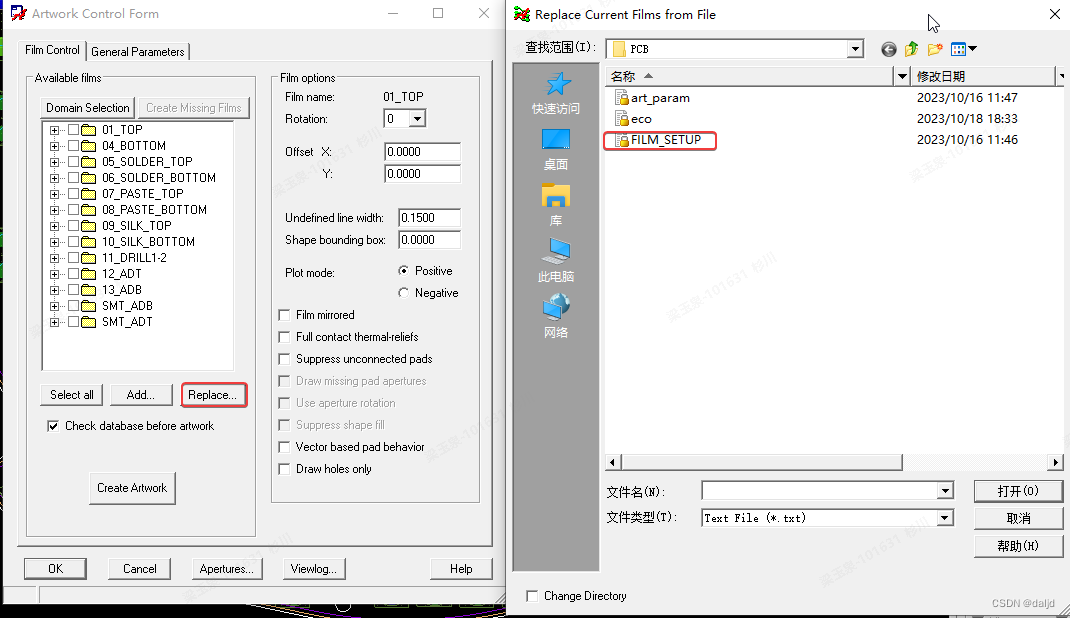Switch to the General Parameters tab
Screen dimensions: 1070x618
tap(138, 52)
